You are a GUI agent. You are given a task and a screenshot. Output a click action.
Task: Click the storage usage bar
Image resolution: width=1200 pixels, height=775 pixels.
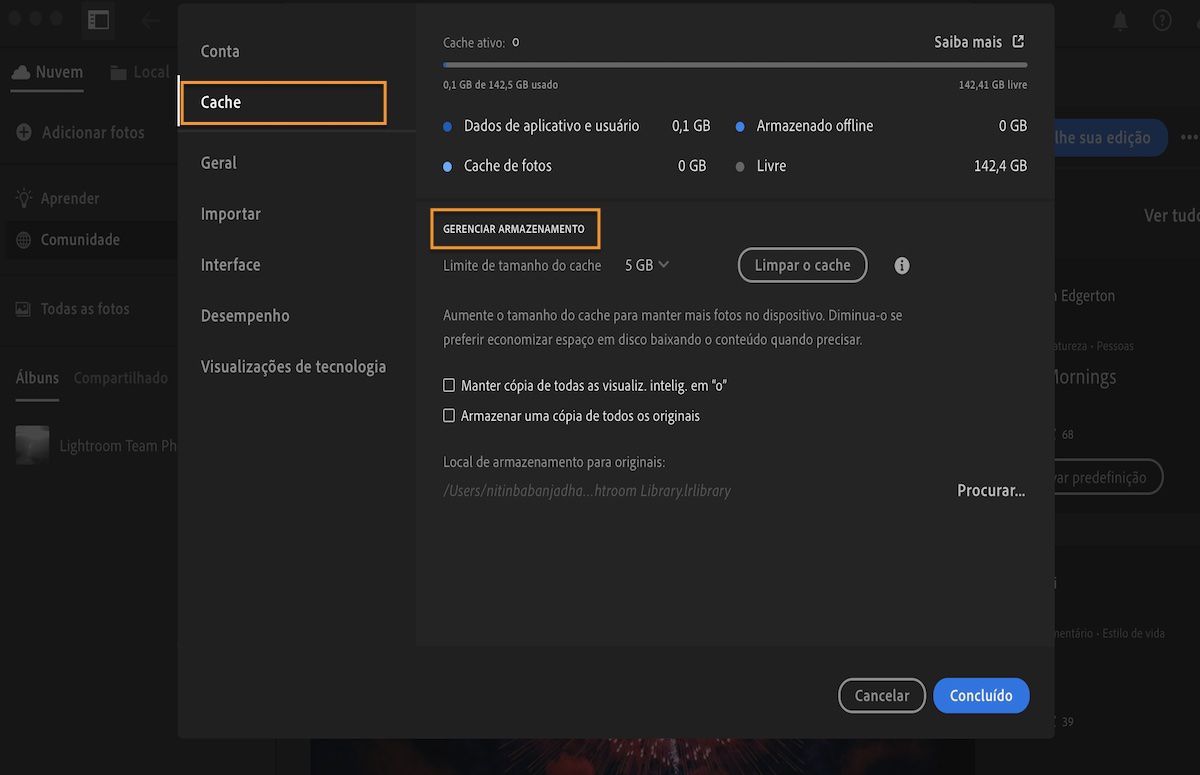pos(735,65)
